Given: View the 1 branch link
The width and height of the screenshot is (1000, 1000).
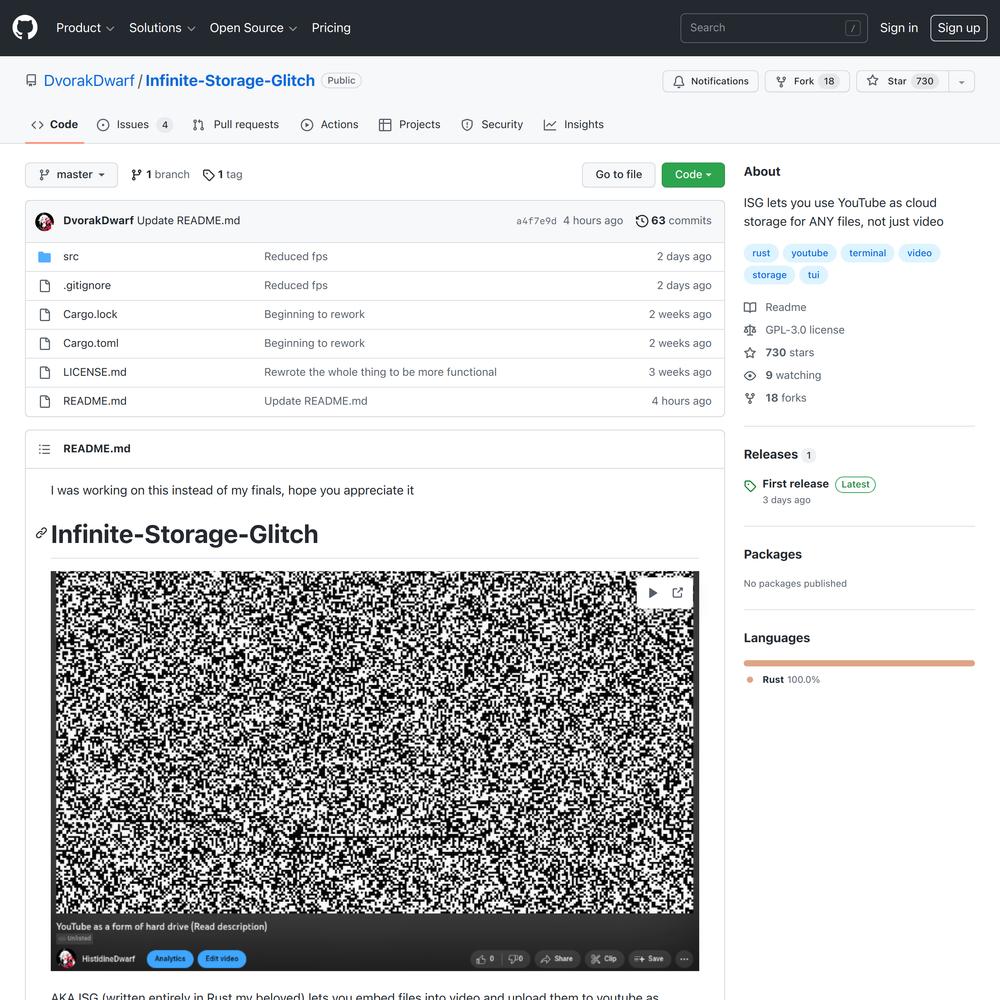Looking at the screenshot, I should (x=160, y=175).
